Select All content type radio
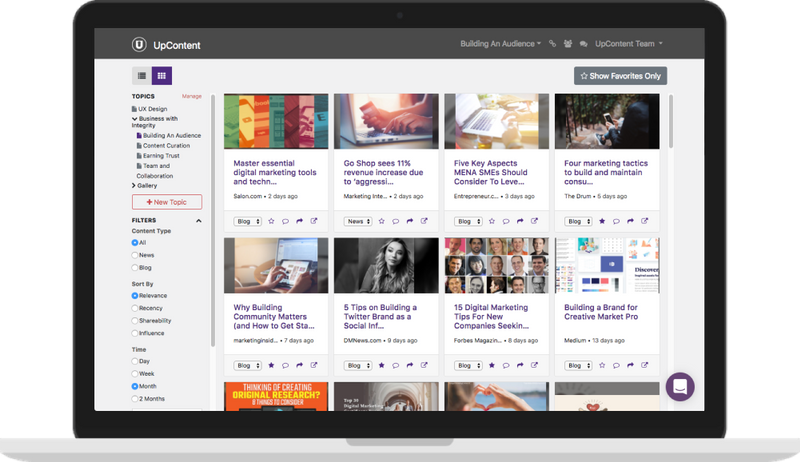 pos(135,243)
